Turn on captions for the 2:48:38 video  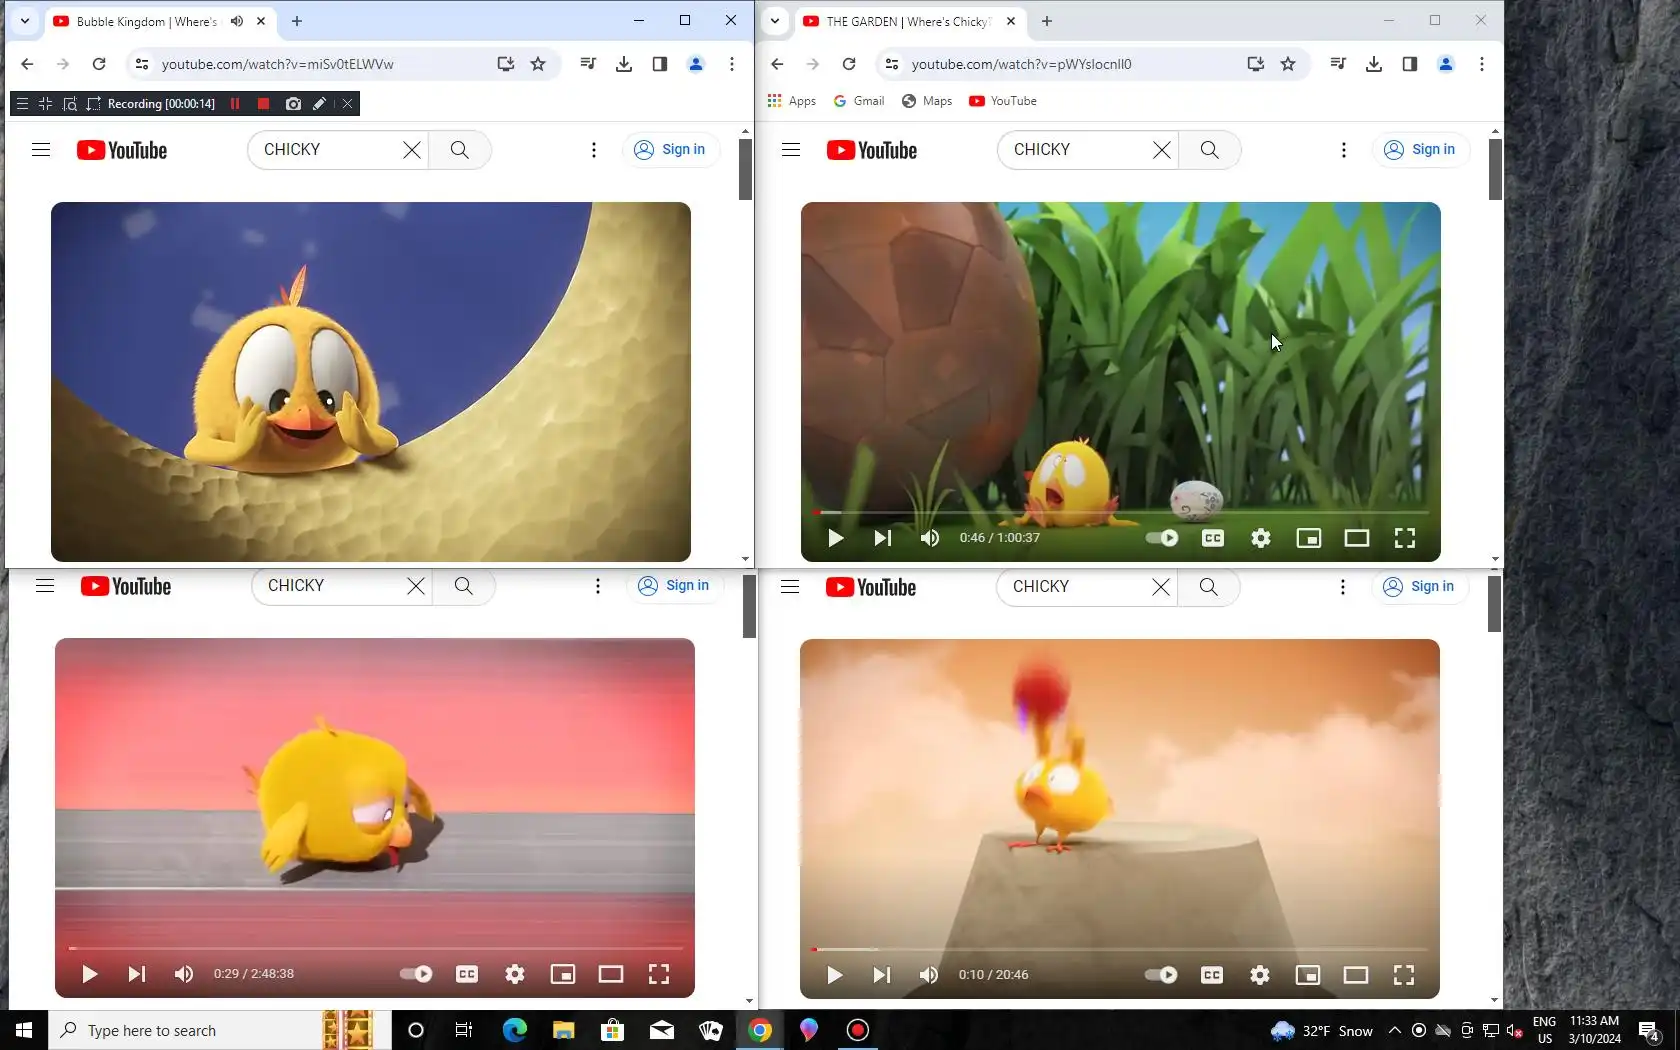pos(467,974)
